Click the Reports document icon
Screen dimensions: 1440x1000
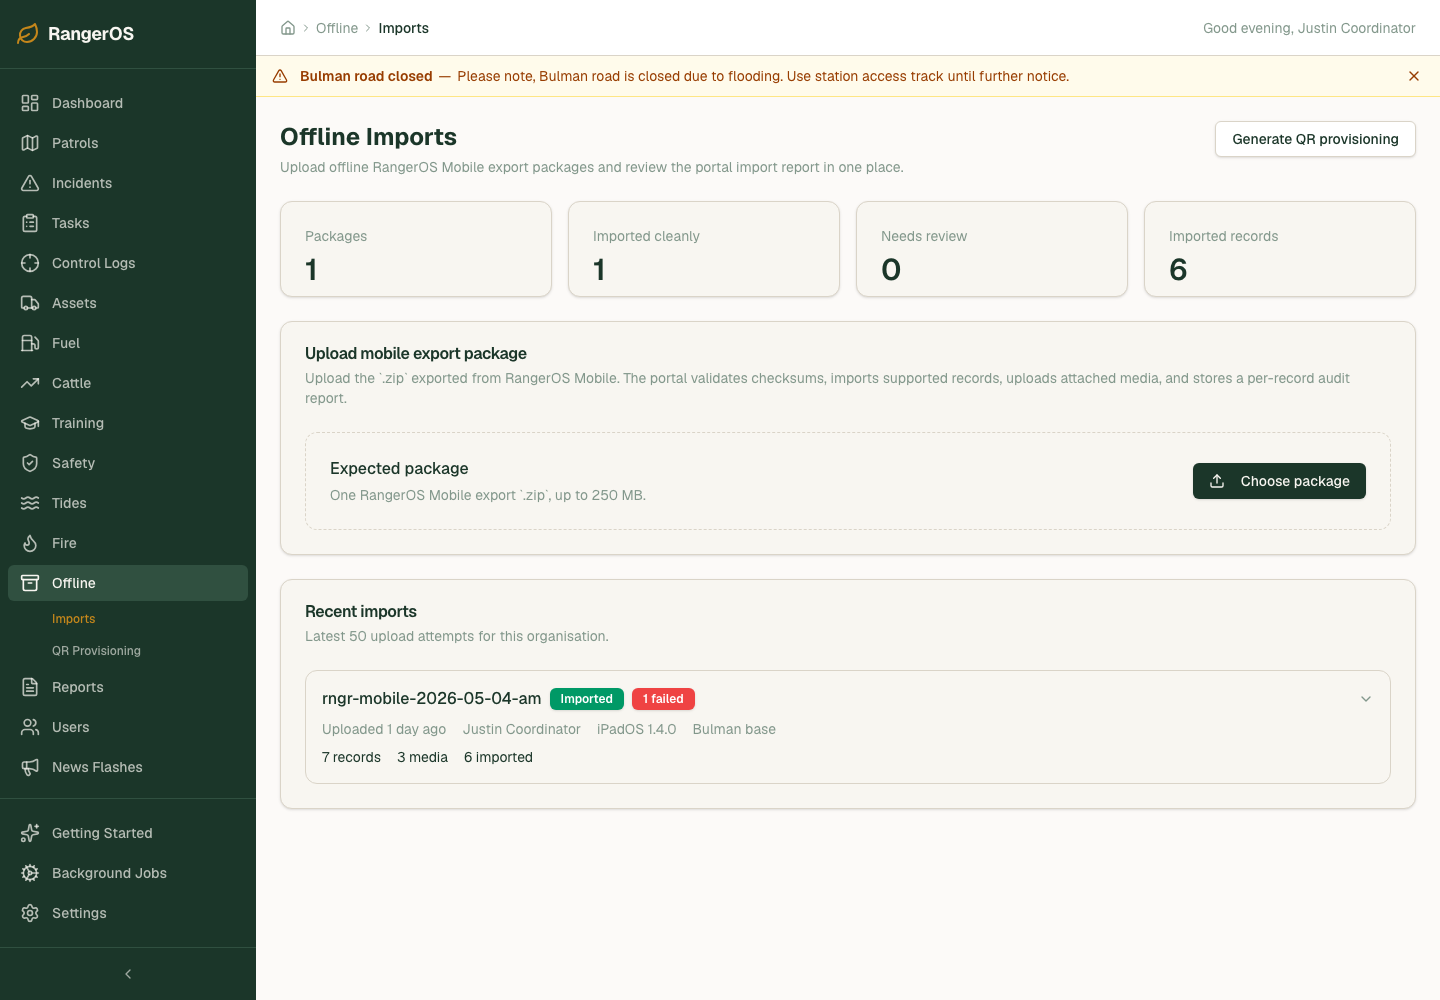pos(30,687)
